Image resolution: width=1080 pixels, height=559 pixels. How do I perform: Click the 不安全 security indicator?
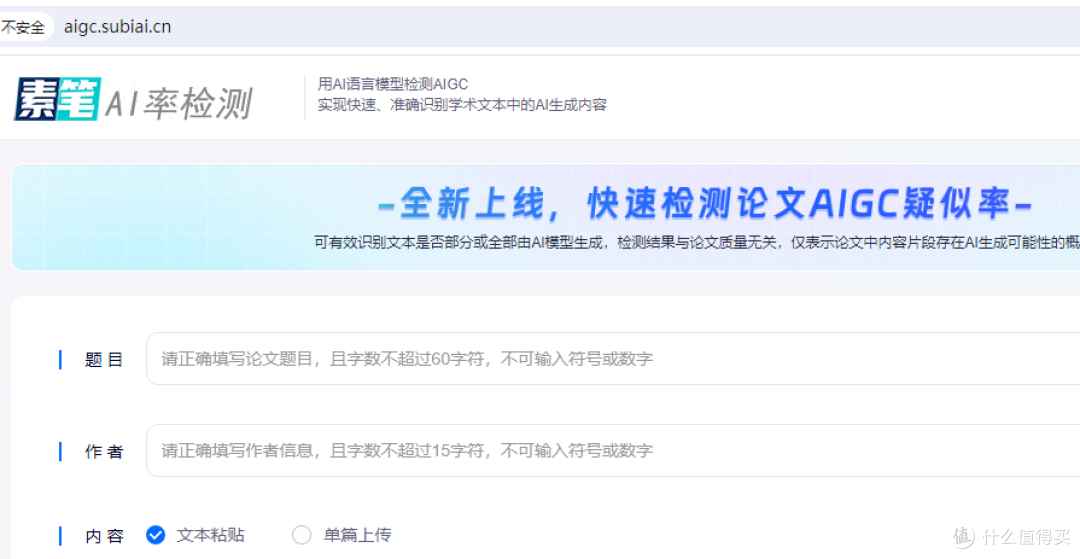tap(23, 28)
